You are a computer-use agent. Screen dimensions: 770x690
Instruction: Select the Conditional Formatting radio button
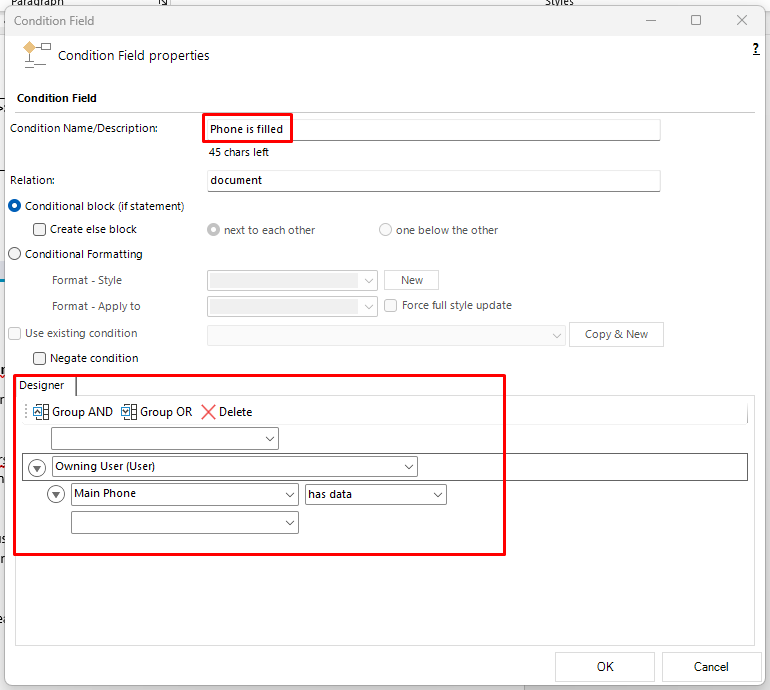(x=15, y=254)
